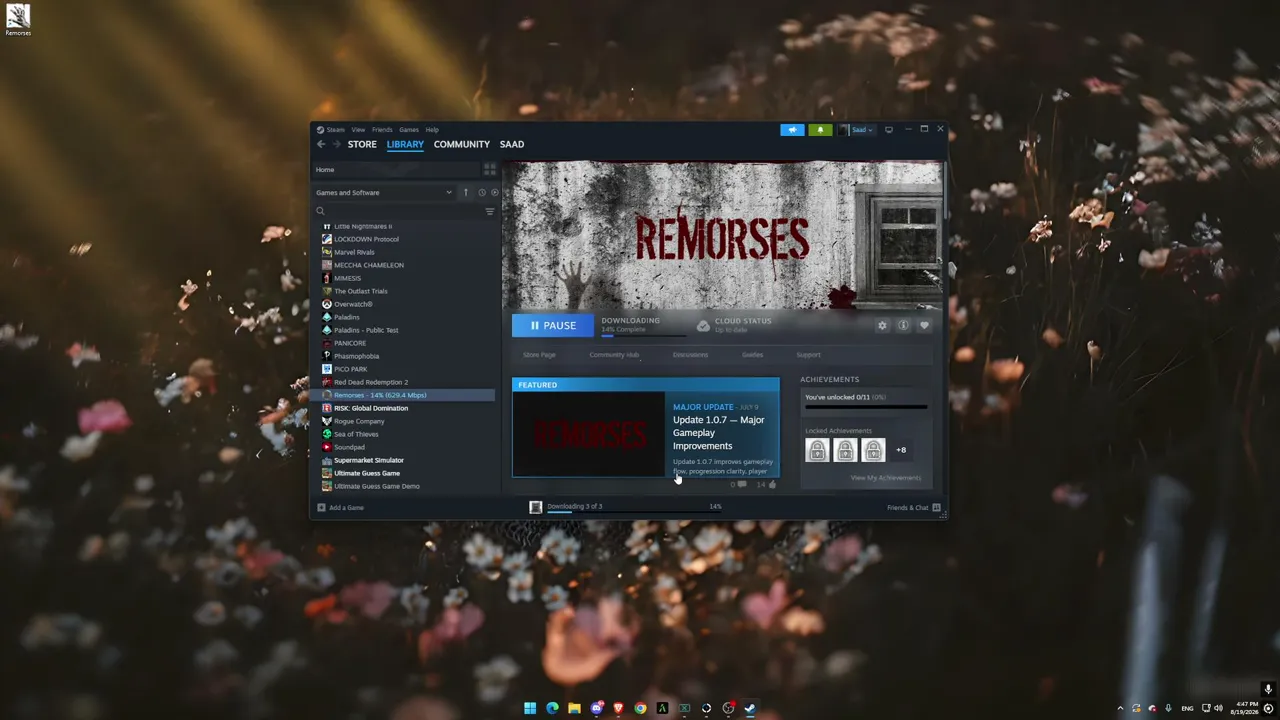Viewport: 1280px width, 720px height.
Task: Open the Friends menu
Action: [382, 130]
